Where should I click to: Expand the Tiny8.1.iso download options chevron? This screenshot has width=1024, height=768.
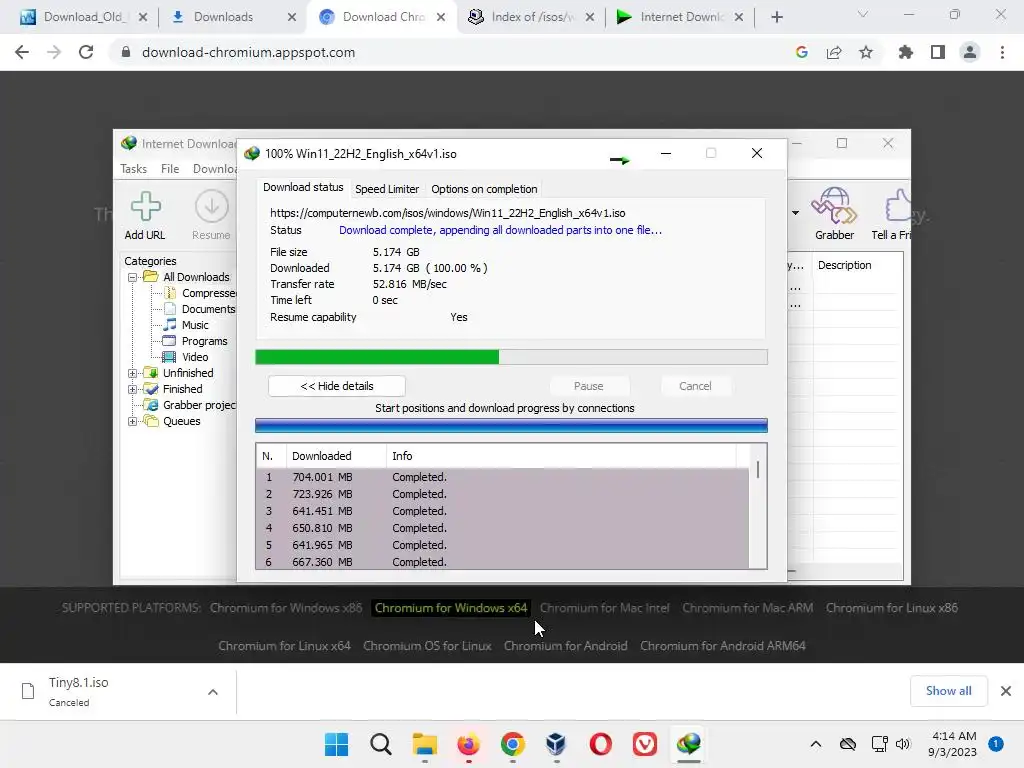213,692
